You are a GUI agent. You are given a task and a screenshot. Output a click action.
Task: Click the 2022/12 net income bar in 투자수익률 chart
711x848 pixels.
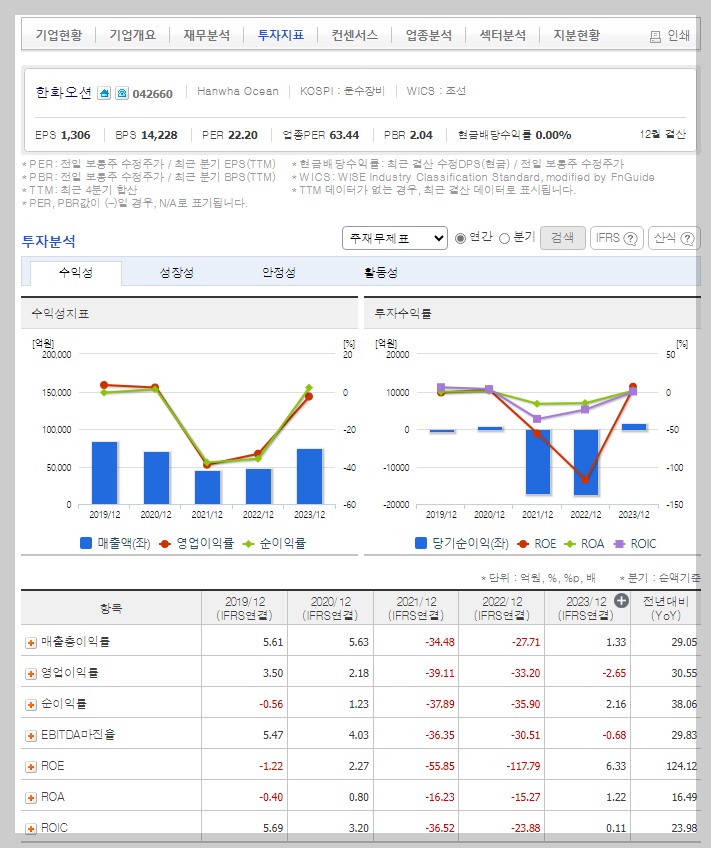[x=586, y=462]
